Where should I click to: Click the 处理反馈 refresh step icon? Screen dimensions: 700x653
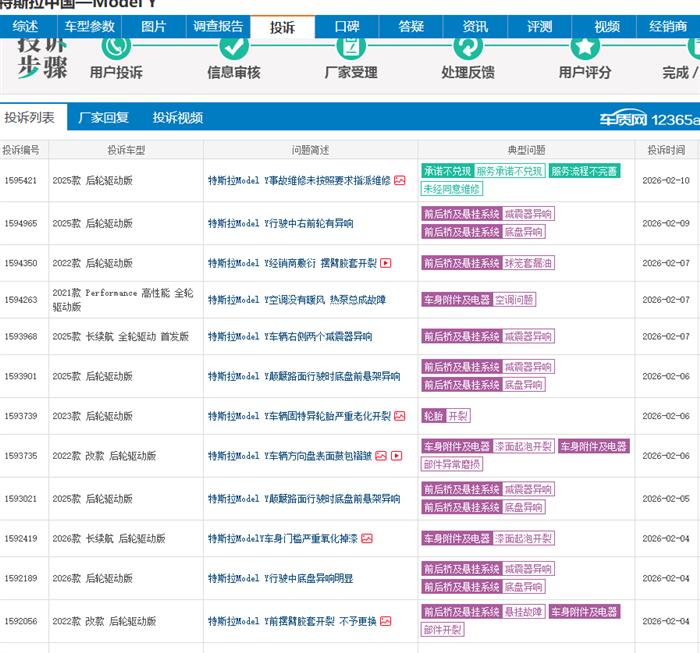(468, 45)
